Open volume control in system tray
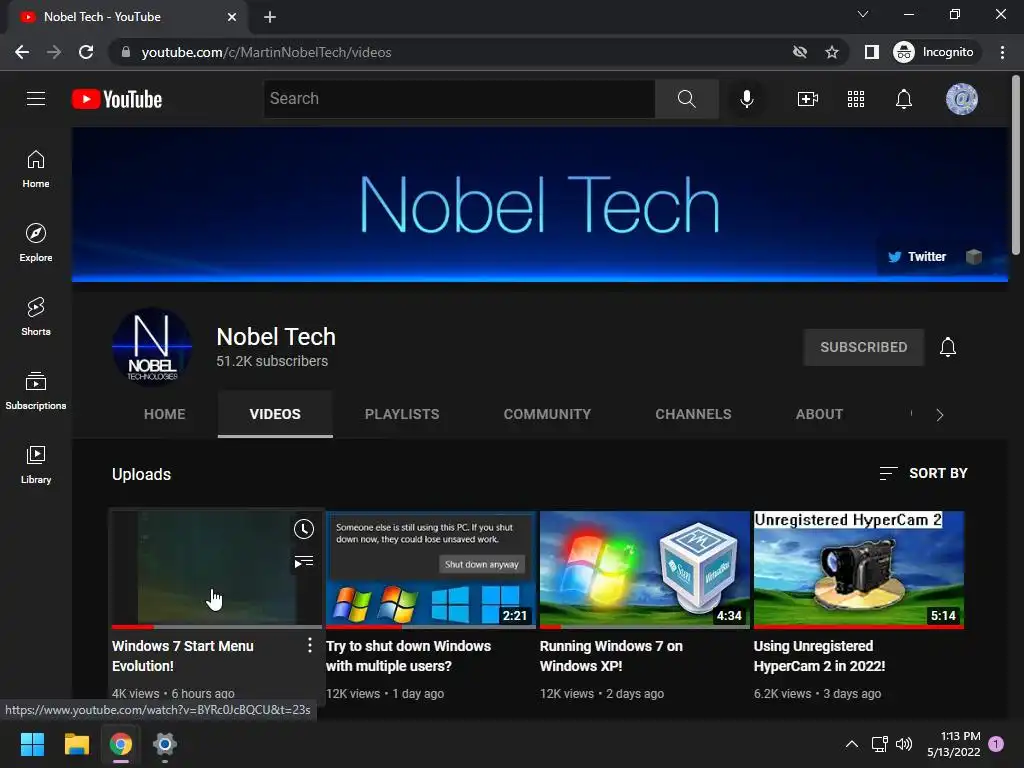Image resolution: width=1024 pixels, height=768 pixels. click(904, 744)
